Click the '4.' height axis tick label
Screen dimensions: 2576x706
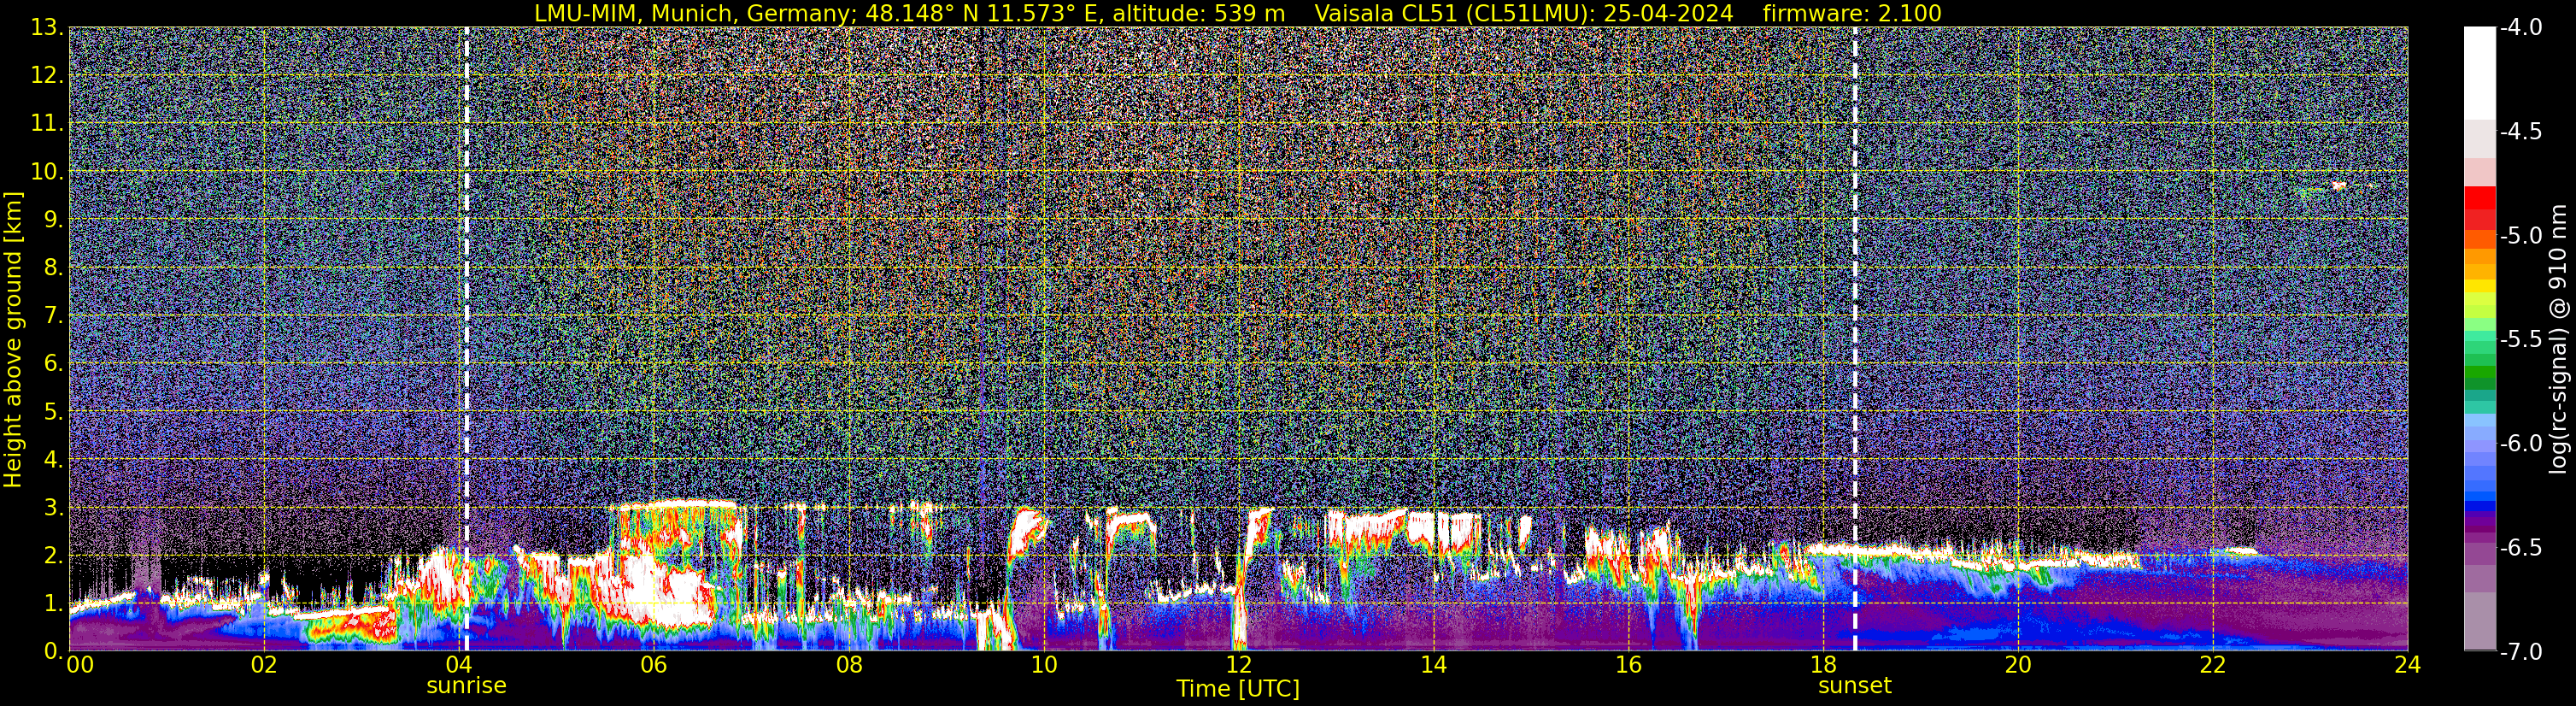(x=54, y=459)
